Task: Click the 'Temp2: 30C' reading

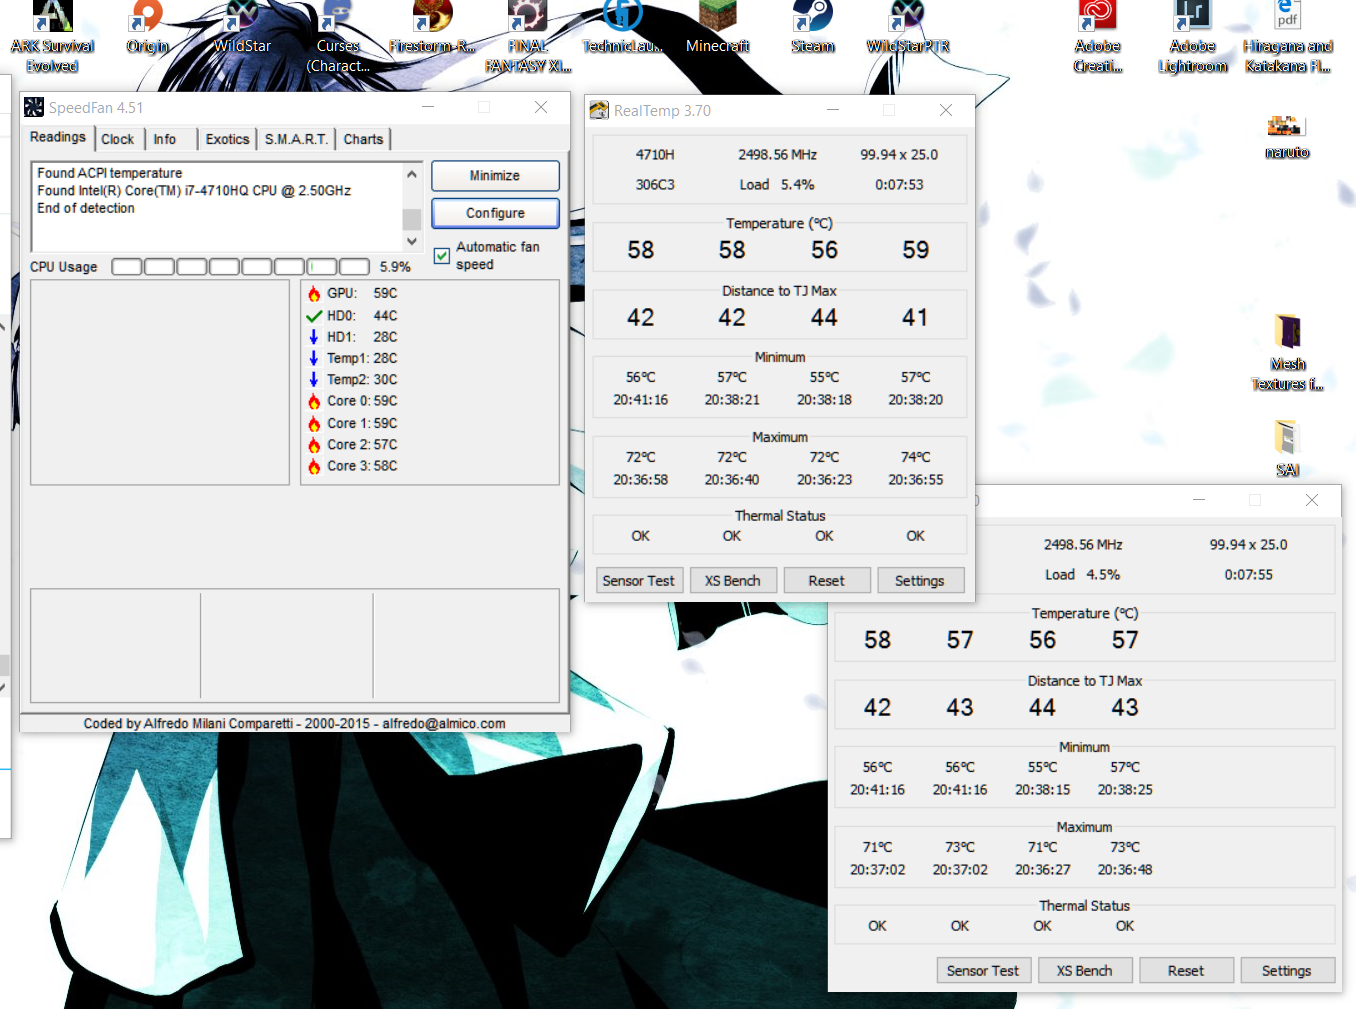Action: 362,379
